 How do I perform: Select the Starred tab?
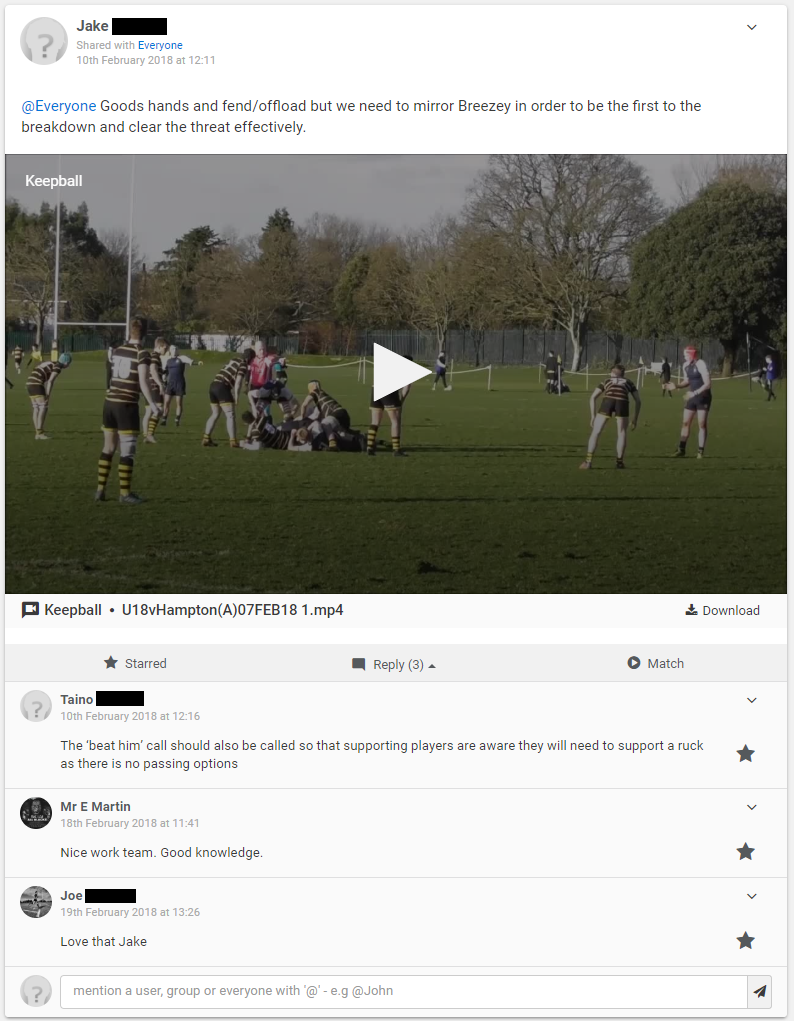pos(135,664)
